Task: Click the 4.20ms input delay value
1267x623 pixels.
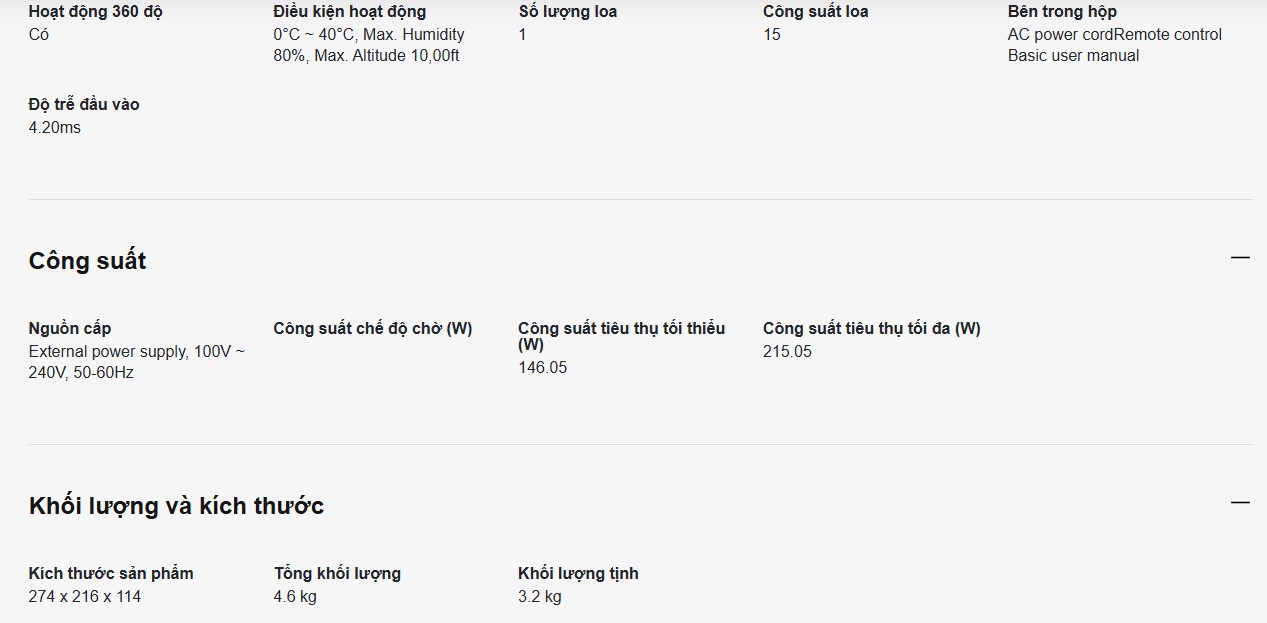Action: (55, 128)
